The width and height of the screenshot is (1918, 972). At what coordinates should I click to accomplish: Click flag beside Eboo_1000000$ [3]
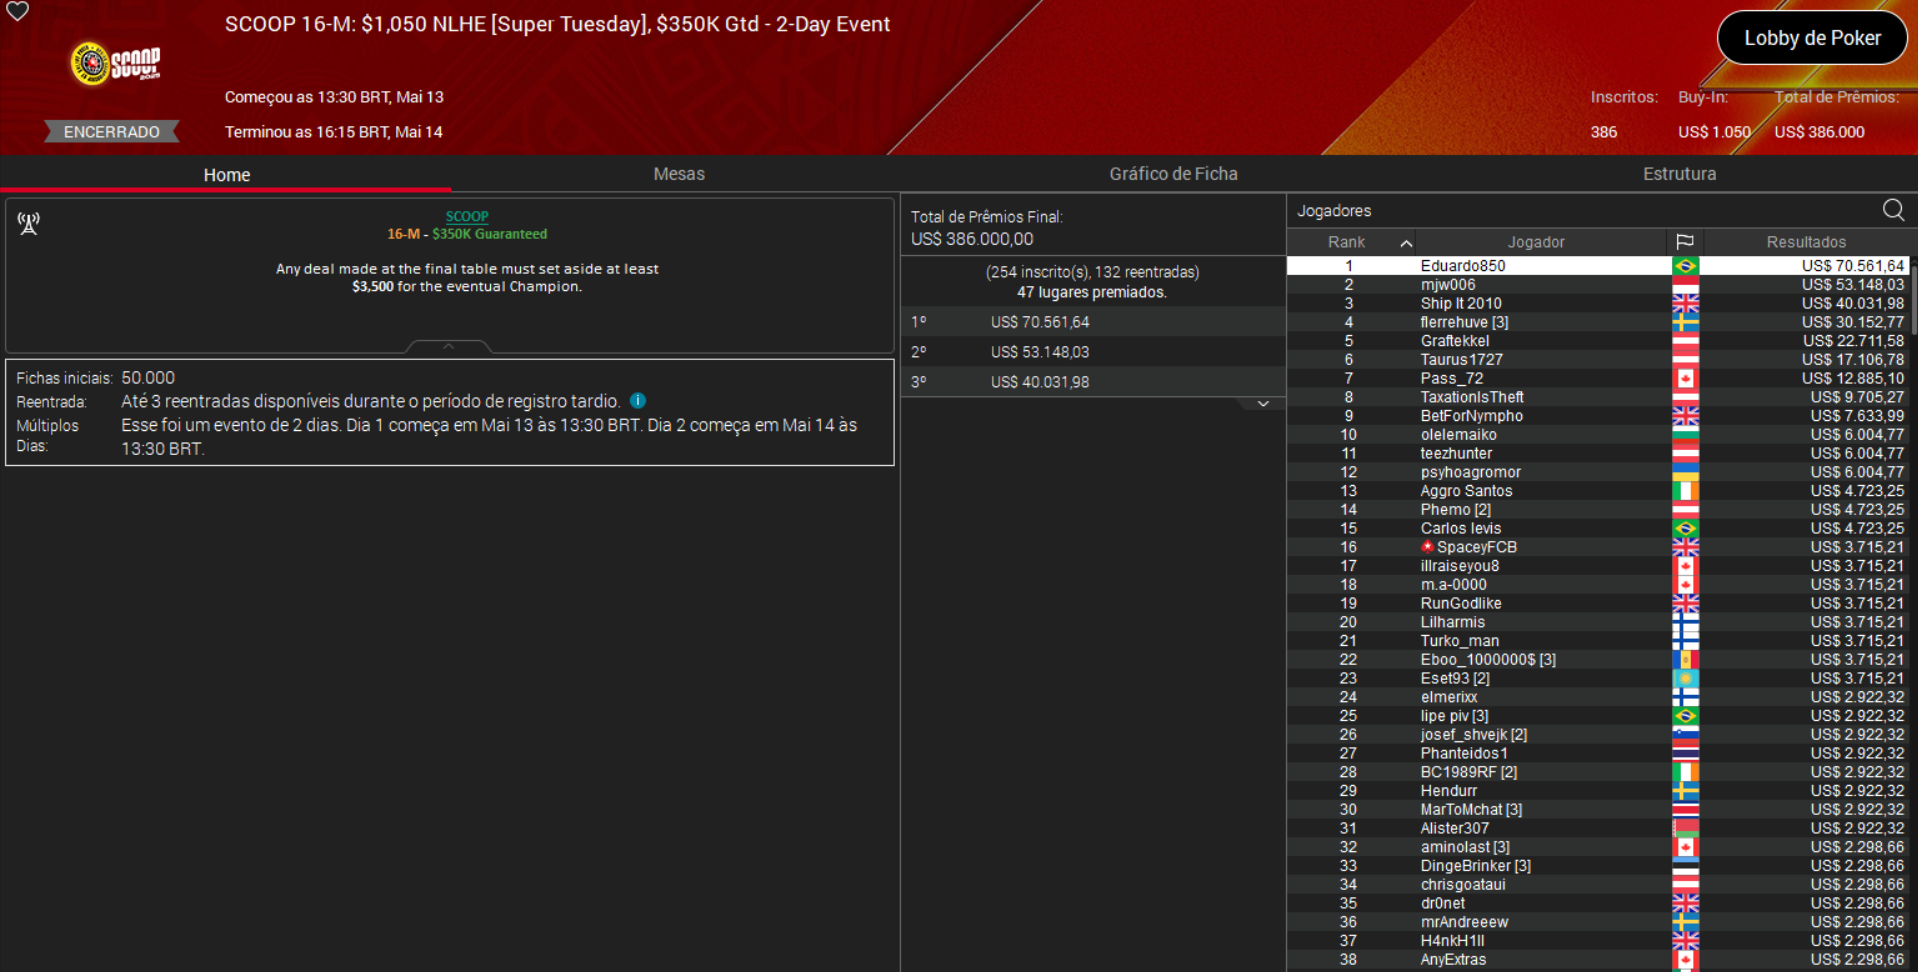click(1685, 660)
